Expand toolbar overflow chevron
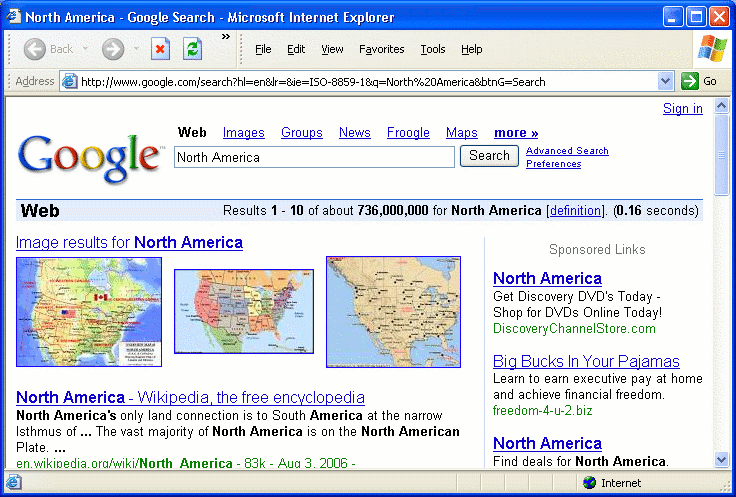 [x=226, y=37]
